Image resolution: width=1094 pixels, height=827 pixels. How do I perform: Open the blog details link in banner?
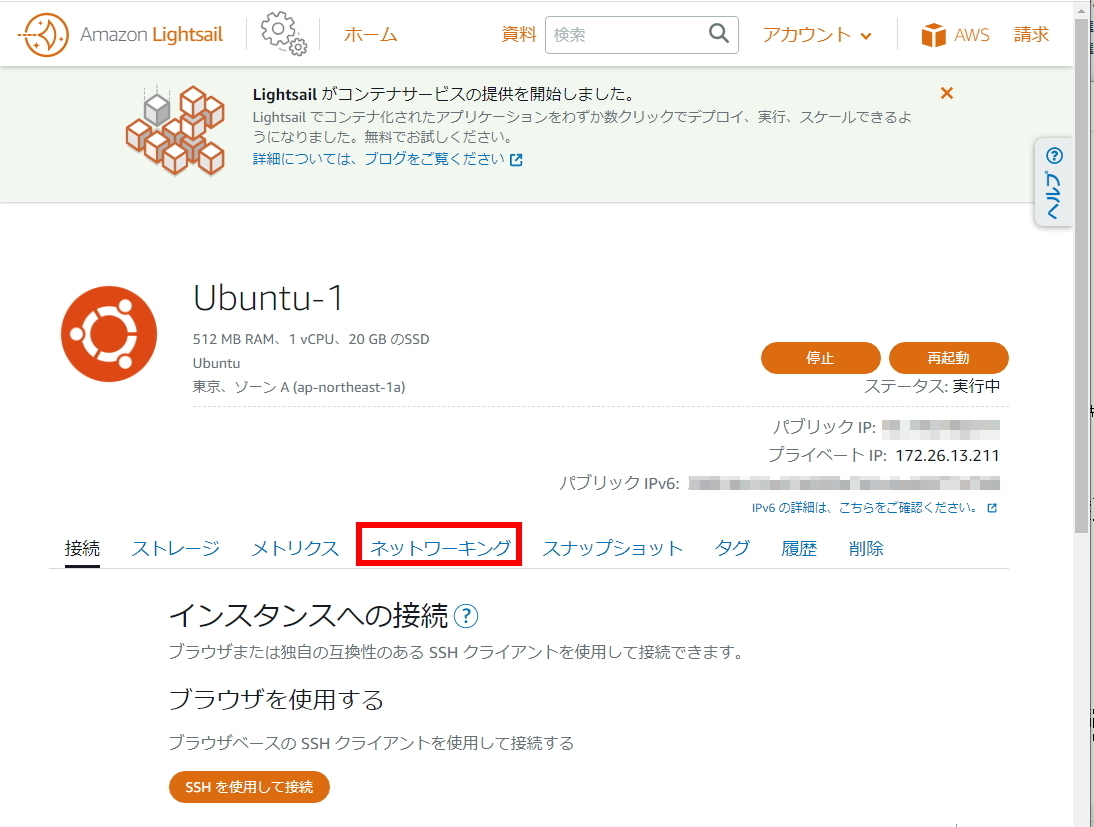(387, 159)
